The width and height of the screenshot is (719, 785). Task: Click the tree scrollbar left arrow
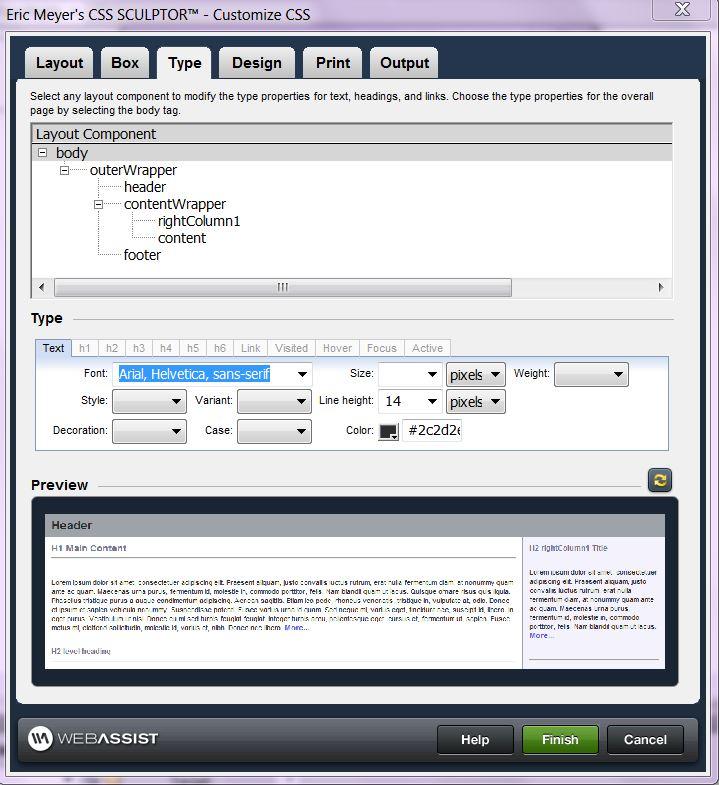pyautogui.click(x=42, y=287)
